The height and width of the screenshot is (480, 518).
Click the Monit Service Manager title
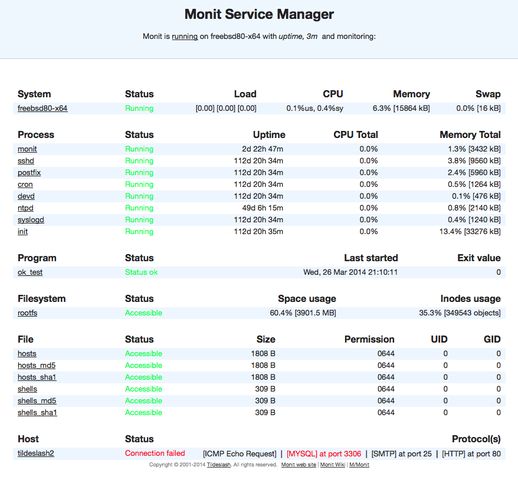coord(259,14)
